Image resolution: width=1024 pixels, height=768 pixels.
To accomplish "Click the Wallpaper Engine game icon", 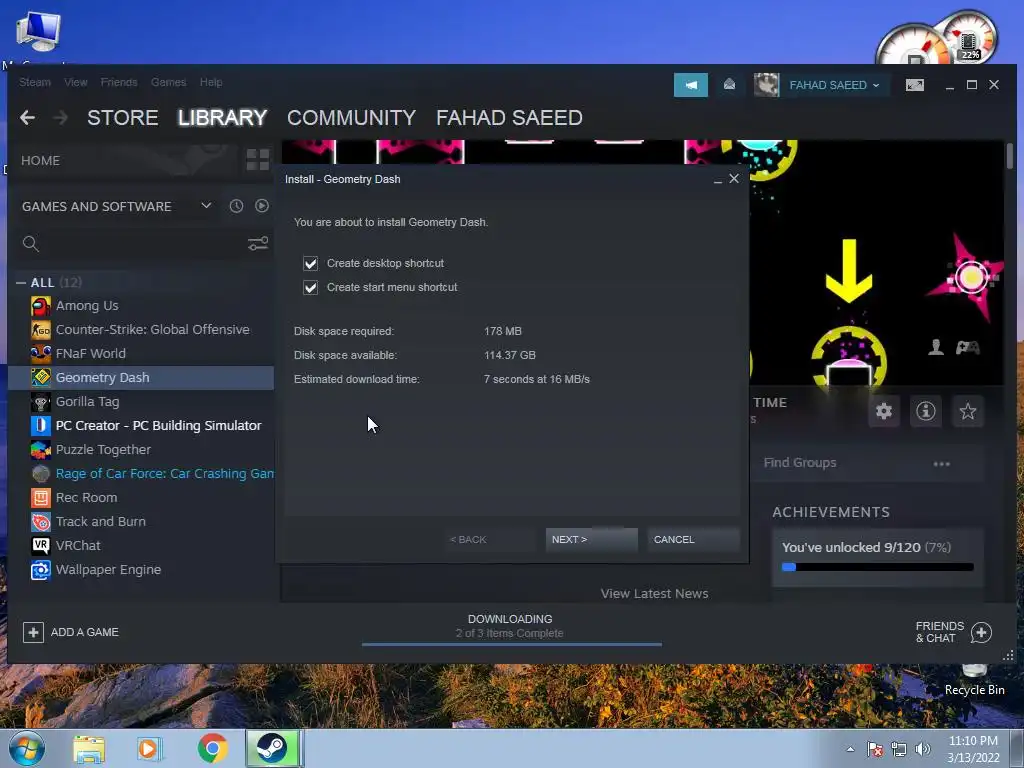I will [40, 569].
